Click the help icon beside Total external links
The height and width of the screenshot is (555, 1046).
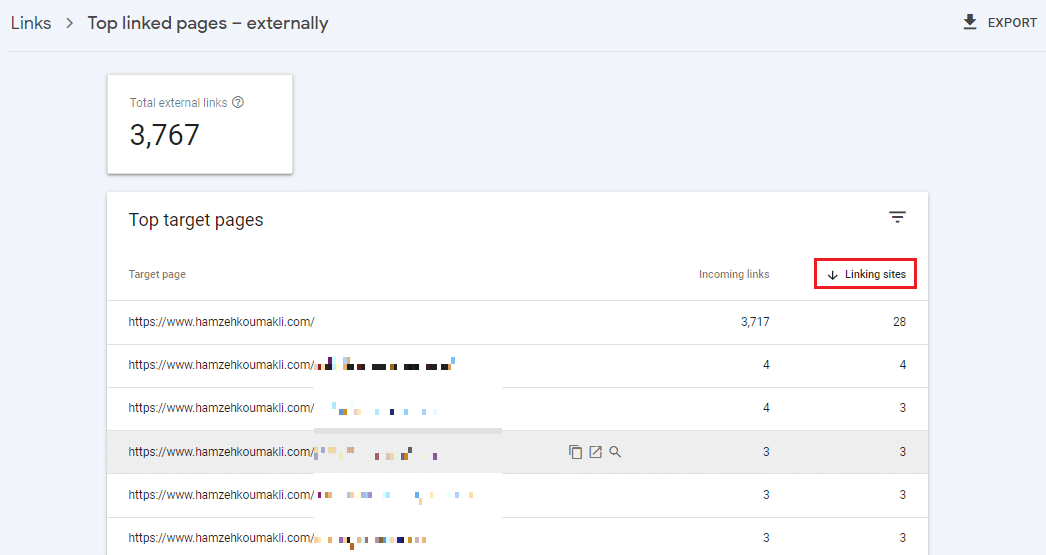[x=238, y=102]
